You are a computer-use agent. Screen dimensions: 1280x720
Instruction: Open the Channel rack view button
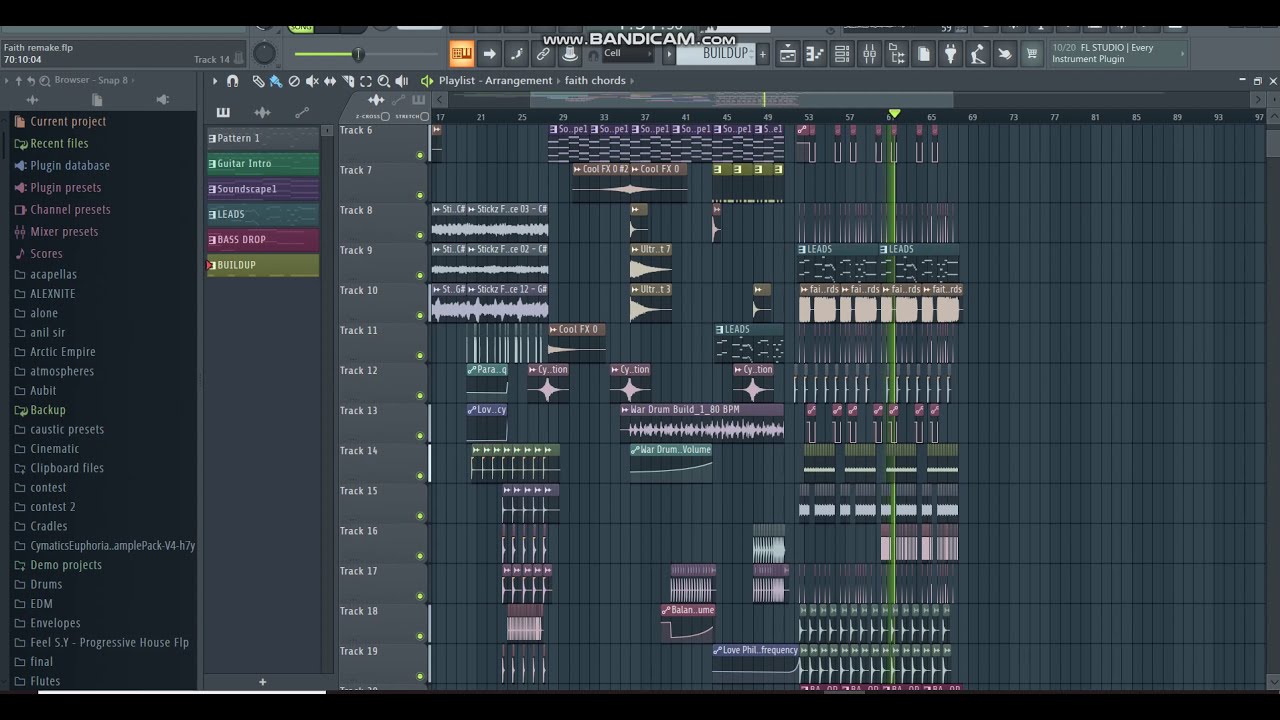(x=842, y=55)
